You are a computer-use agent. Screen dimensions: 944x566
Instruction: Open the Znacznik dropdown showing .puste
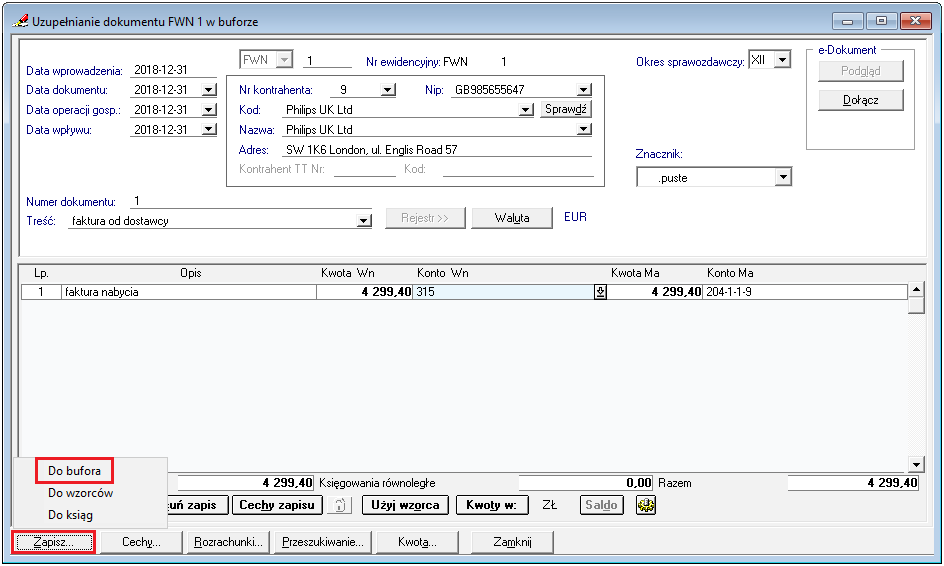click(783, 177)
